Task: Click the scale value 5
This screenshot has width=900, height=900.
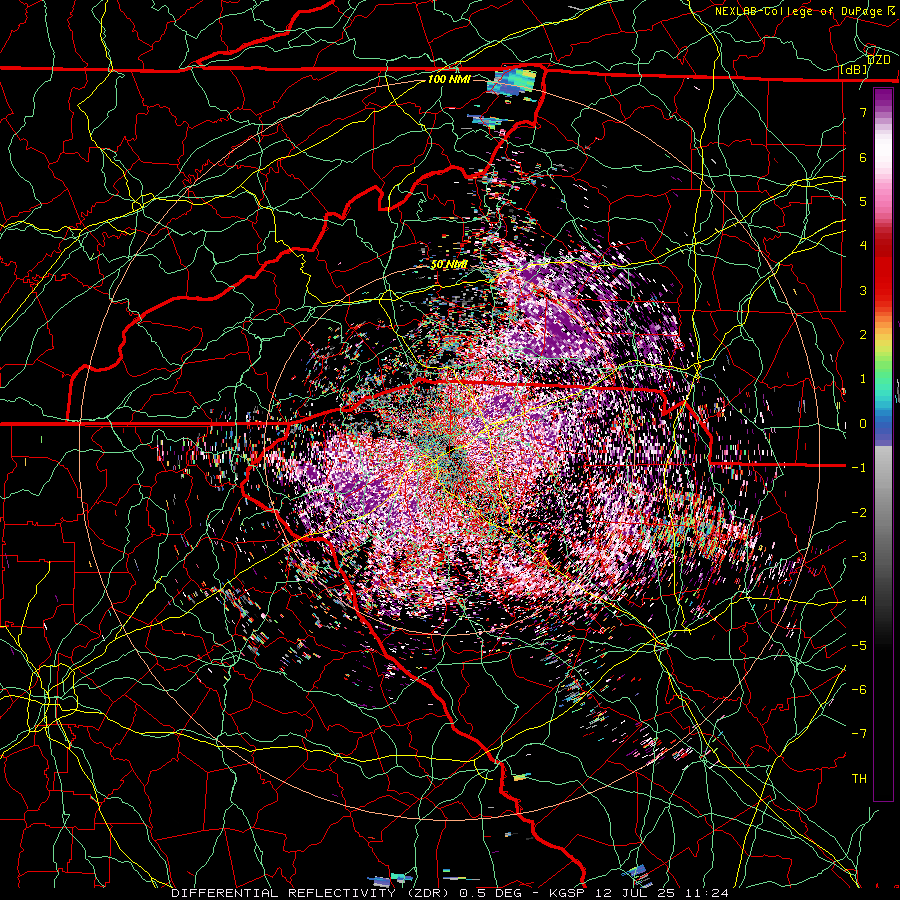Action: (863, 201)
